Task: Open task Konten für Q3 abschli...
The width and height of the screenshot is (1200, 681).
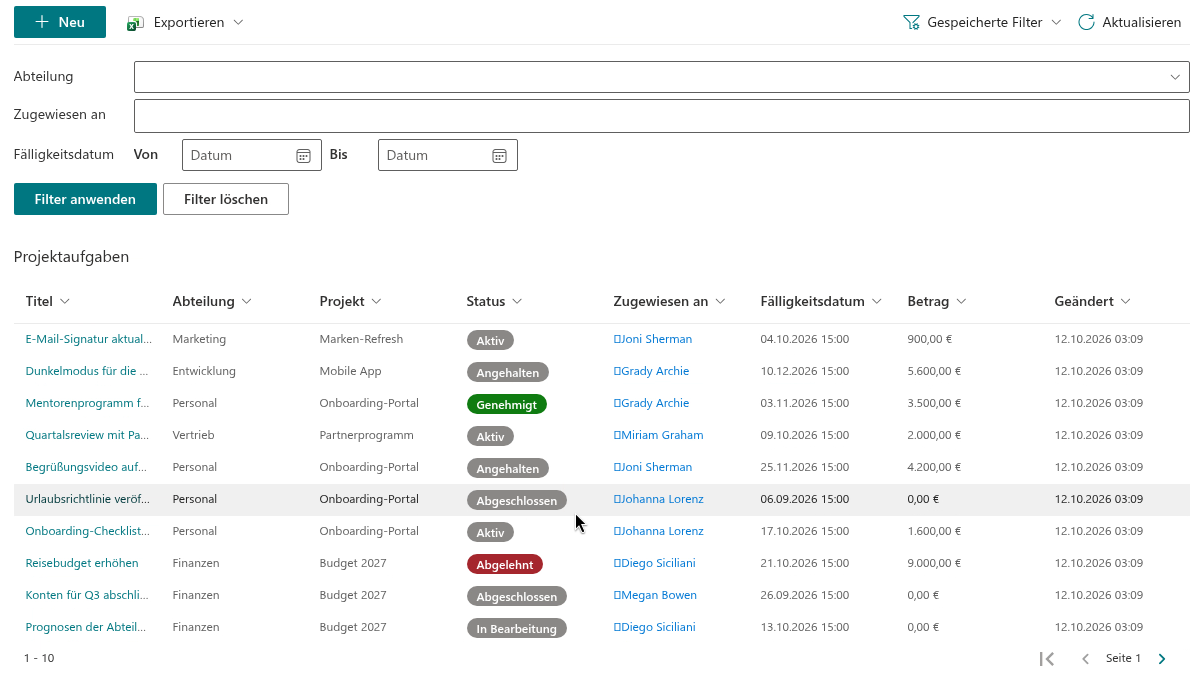Action: click(87, 595)
